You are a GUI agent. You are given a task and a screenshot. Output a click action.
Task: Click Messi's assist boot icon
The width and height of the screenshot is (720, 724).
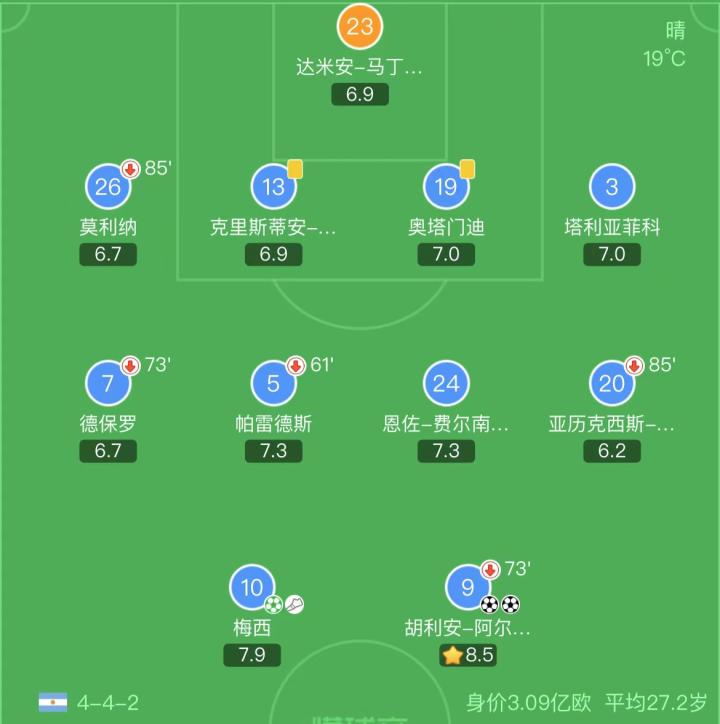pyautogui.click(x=294, y=604)
